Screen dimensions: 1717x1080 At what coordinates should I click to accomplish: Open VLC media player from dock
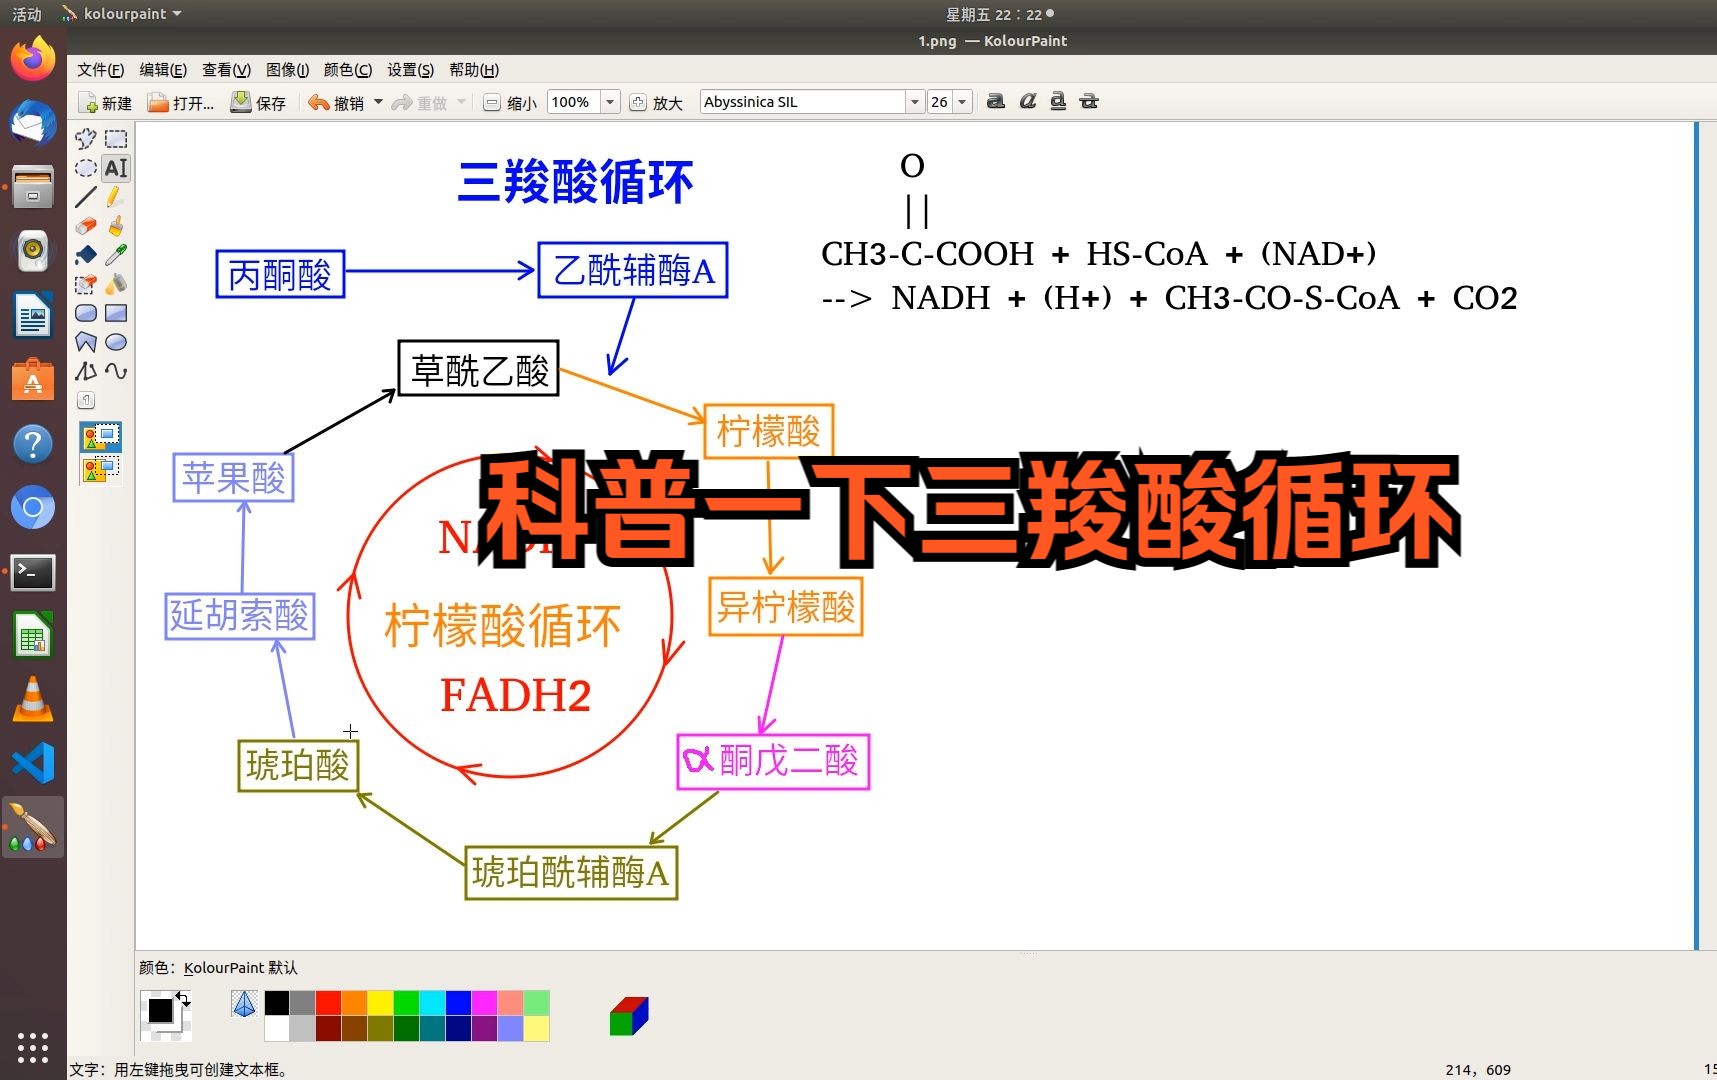pyautogui.click(x=33, y=700)
